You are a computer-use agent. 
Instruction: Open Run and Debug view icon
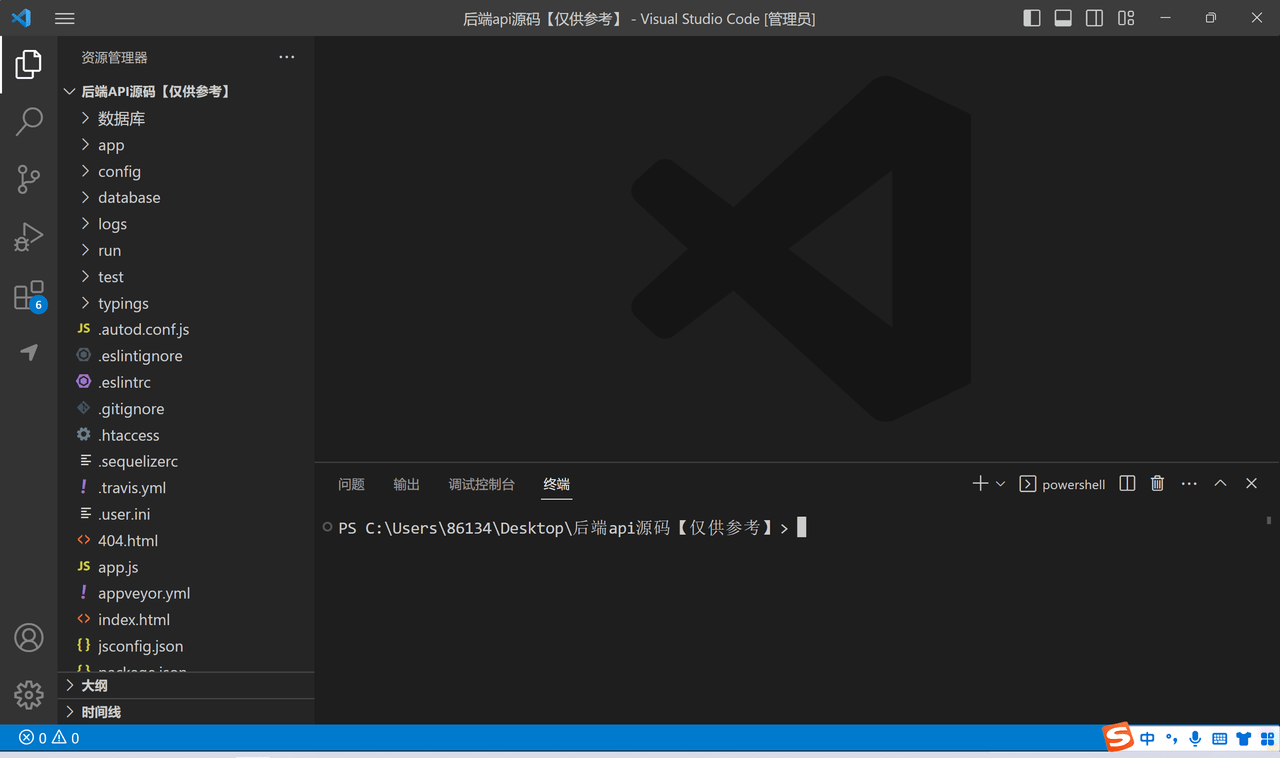29,237
